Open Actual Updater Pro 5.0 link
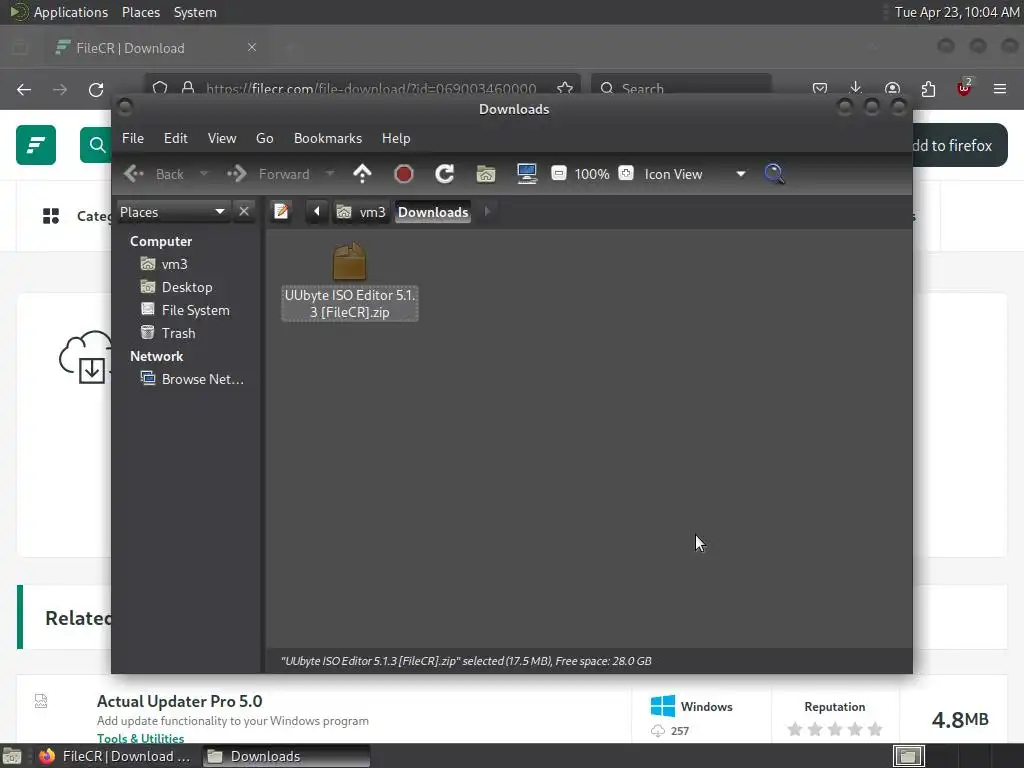The width and height of the screenshot is (1024, 768). (x=180, y=701)
